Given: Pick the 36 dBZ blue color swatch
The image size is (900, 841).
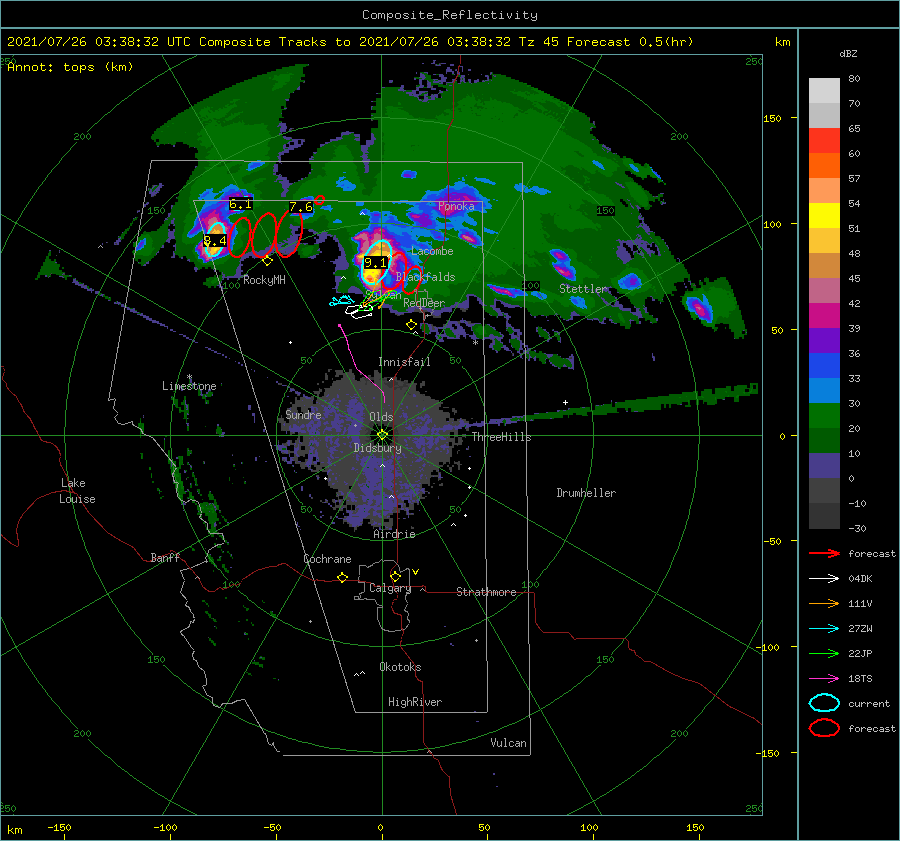Looking at the screenshot, I should click(824, 366).
